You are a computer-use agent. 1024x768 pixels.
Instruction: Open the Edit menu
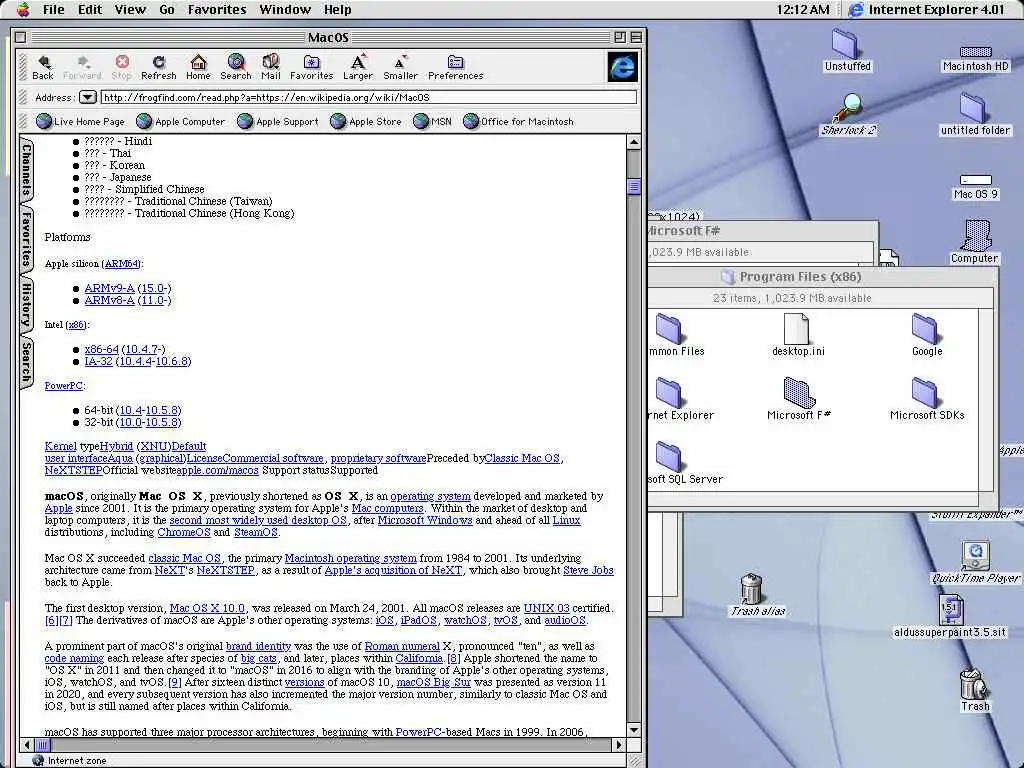(90, 9)
